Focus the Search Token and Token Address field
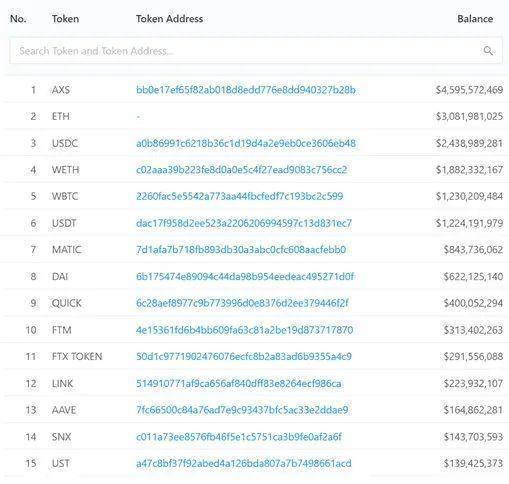 point(256,51)
